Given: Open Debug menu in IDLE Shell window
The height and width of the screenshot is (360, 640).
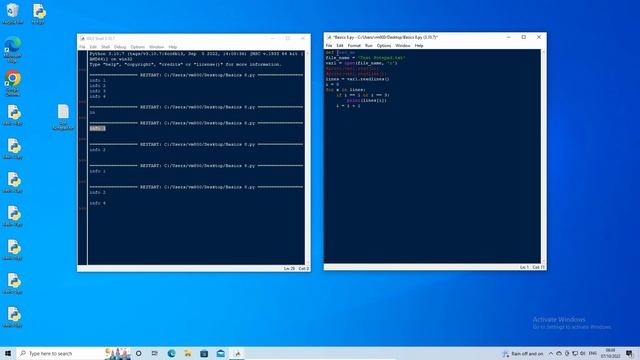Looking at the screenshot, I should click(120, 47).
